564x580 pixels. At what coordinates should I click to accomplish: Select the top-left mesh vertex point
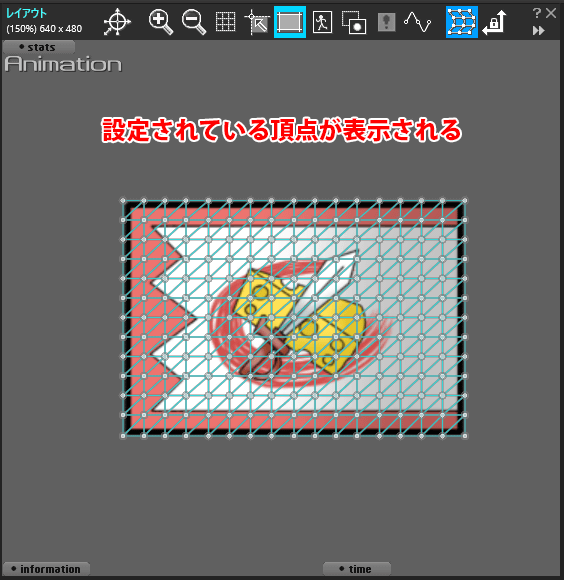[x=123, y=200]
